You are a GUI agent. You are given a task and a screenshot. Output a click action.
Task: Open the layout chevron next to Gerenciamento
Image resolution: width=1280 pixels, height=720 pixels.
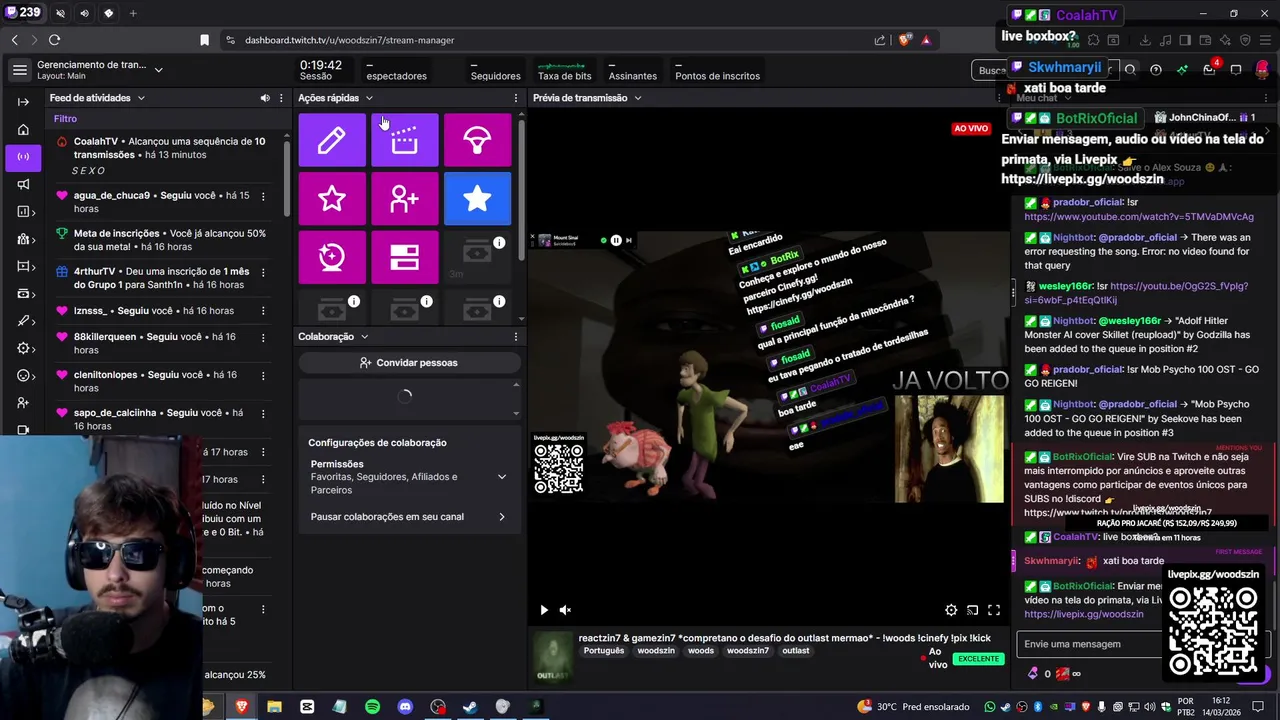pyautogui.click(x=158, y=70)
